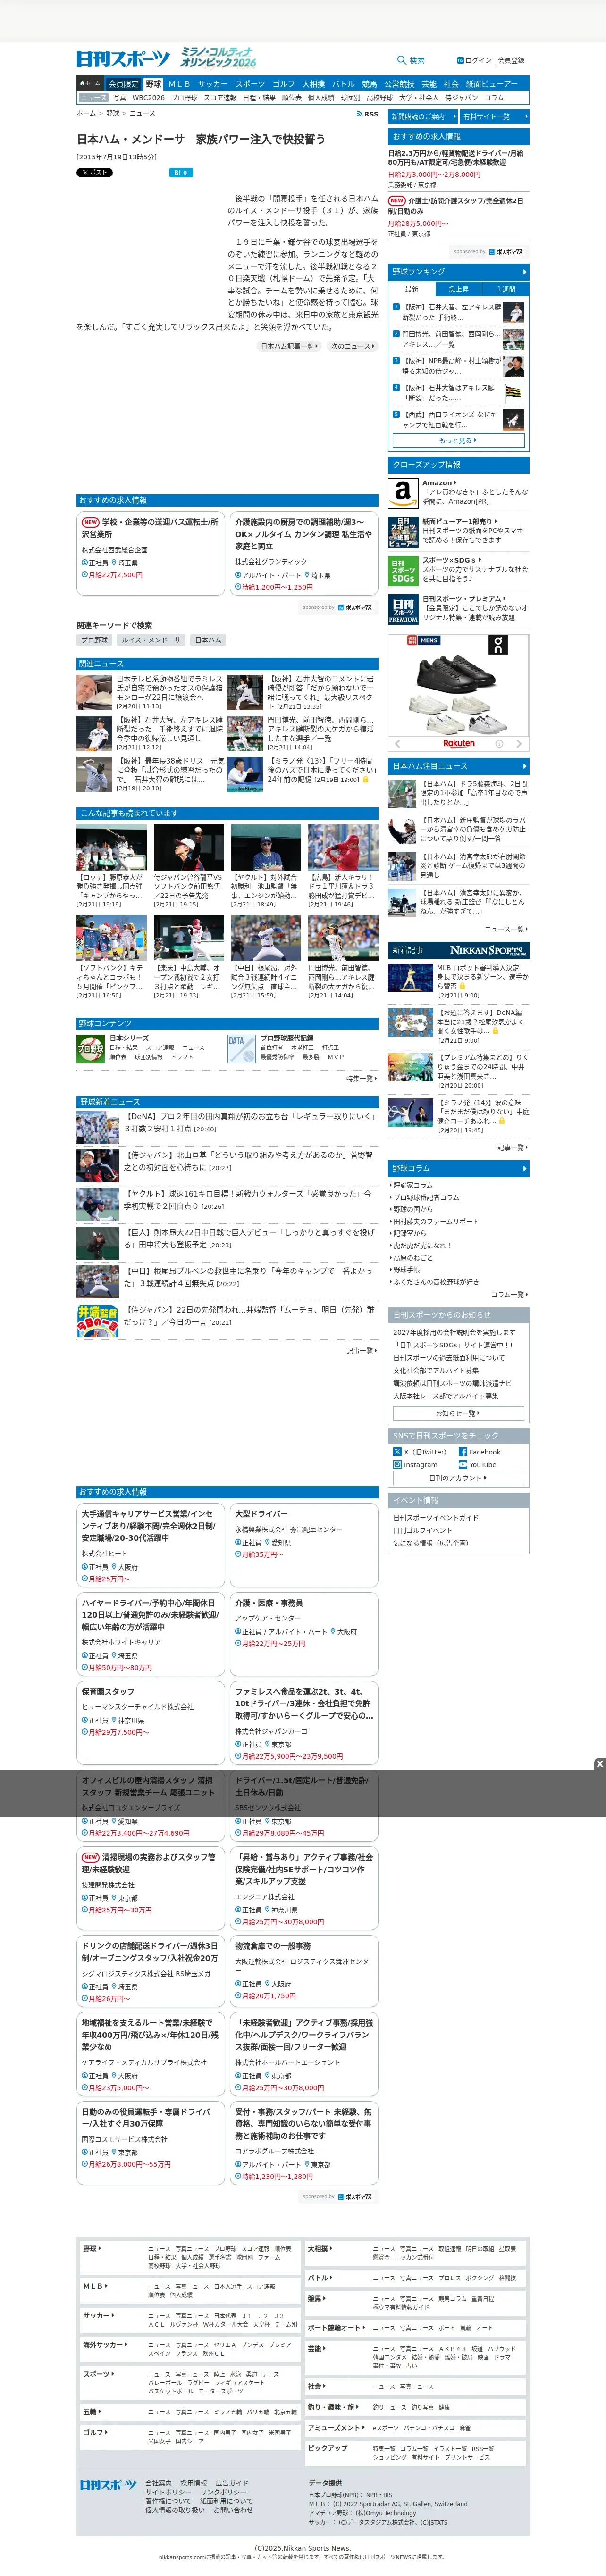Select 写真 in sub navigation
The image size is (606, 2576).
[x=119, y=98]
